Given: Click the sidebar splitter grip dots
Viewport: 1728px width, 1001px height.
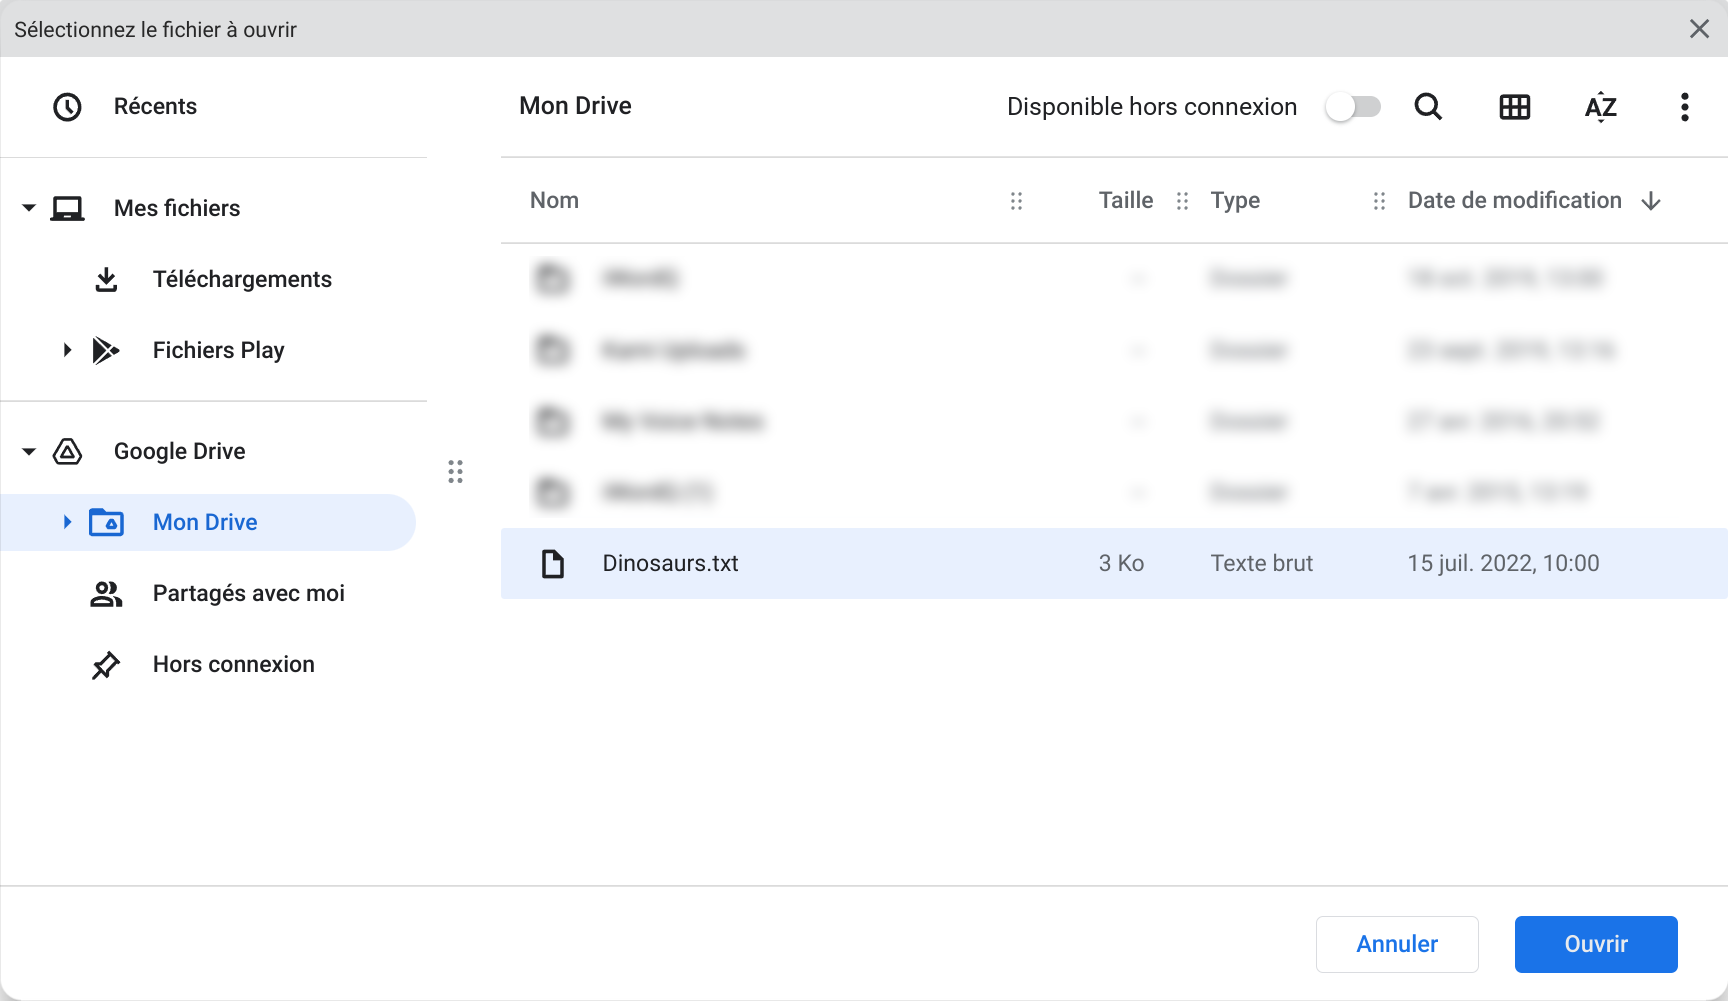Looking at the screenshot, I should point(455,472).
